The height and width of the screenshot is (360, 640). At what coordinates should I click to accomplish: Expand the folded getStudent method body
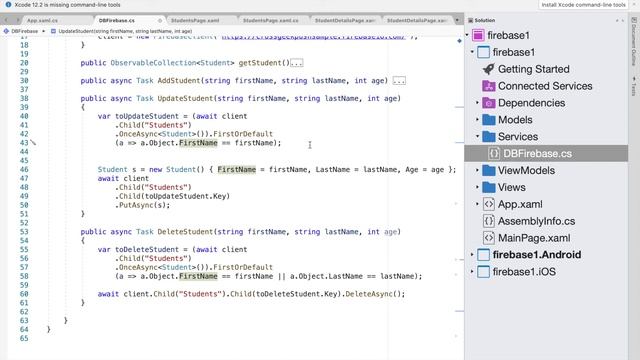point(297,63)
